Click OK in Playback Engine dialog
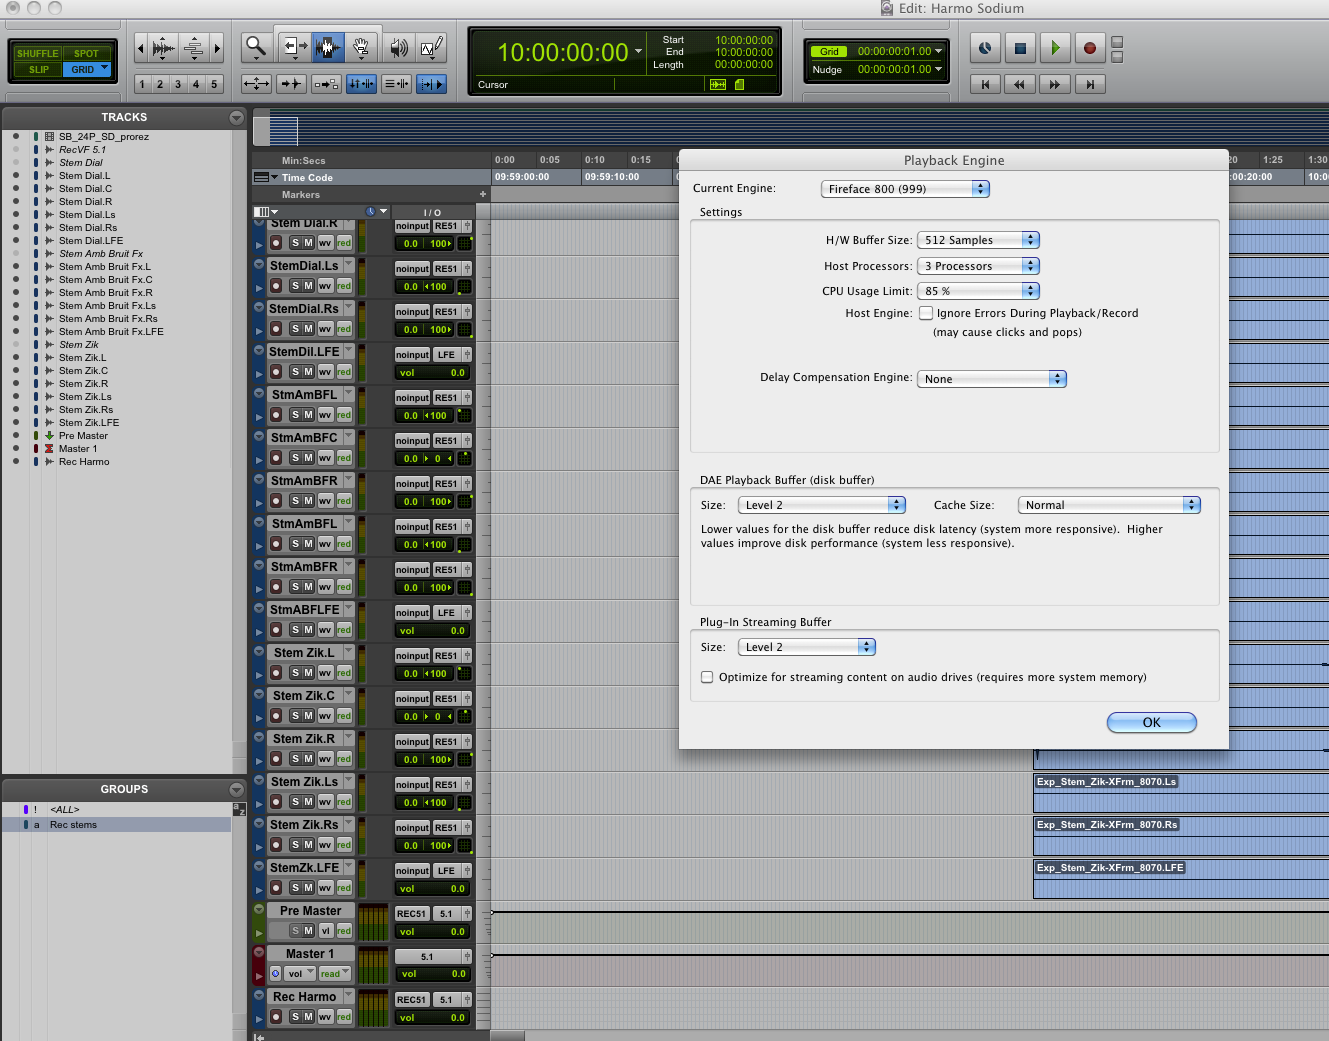The height and width of the screenshot is (1041, 1329). [x=1151, y=722]
